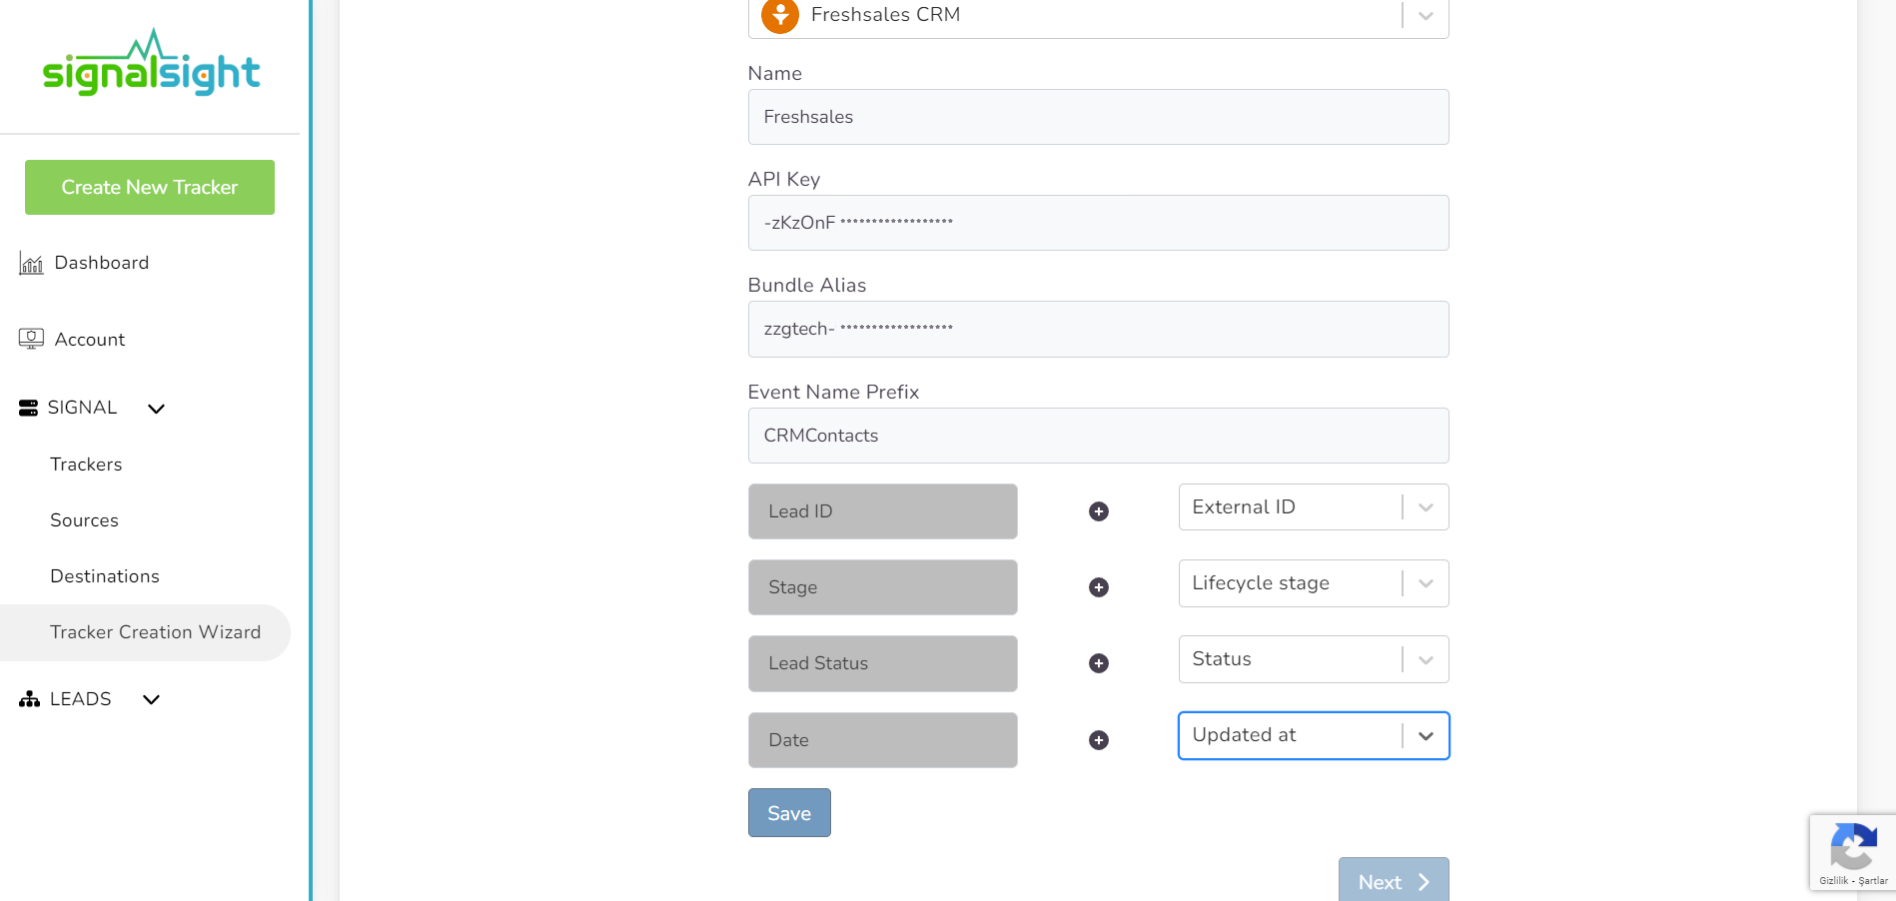
Task: Go to Trackers in sidebar
Action: coord(86,464)
